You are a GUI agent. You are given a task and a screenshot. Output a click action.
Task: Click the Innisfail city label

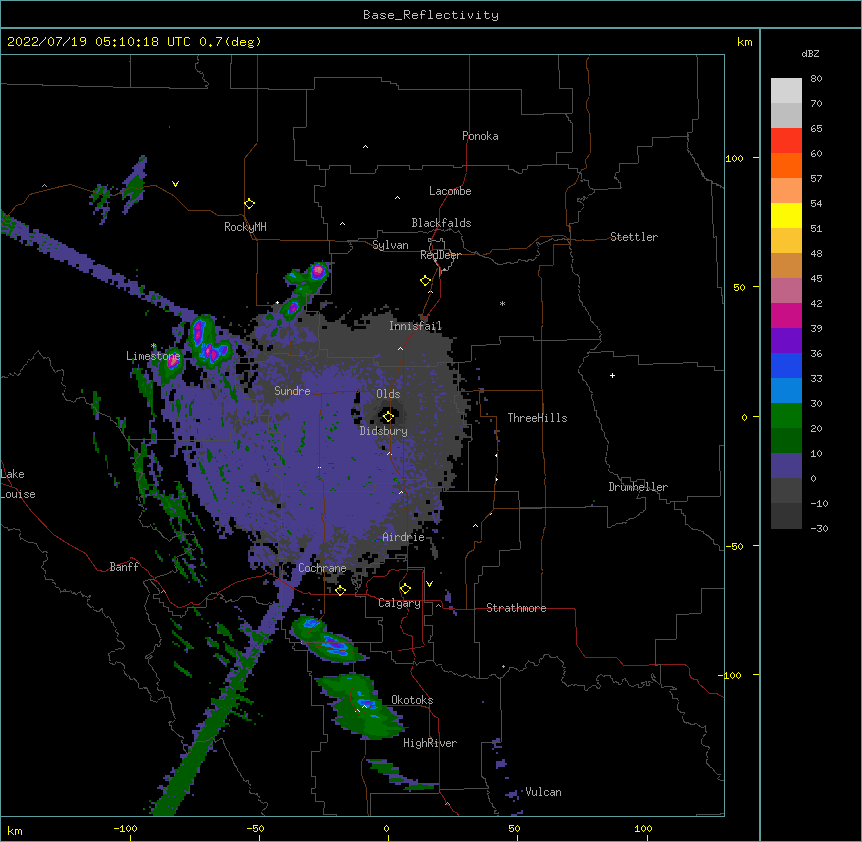(415, 326)
